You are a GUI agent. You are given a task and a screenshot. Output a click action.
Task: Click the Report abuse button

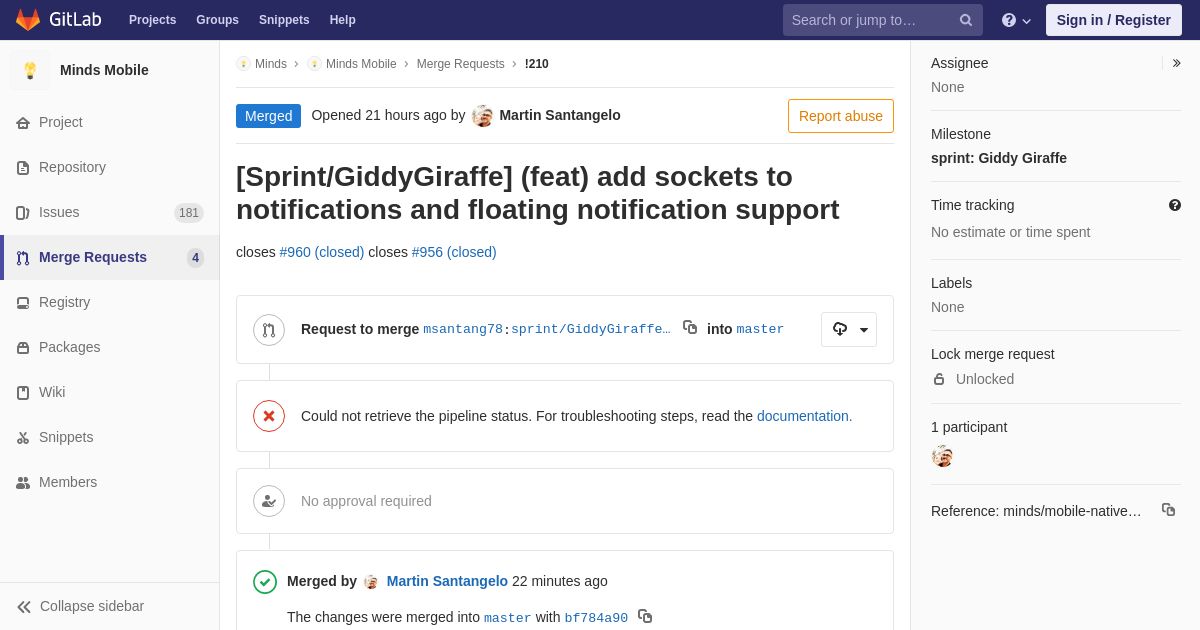pos(841,116)
